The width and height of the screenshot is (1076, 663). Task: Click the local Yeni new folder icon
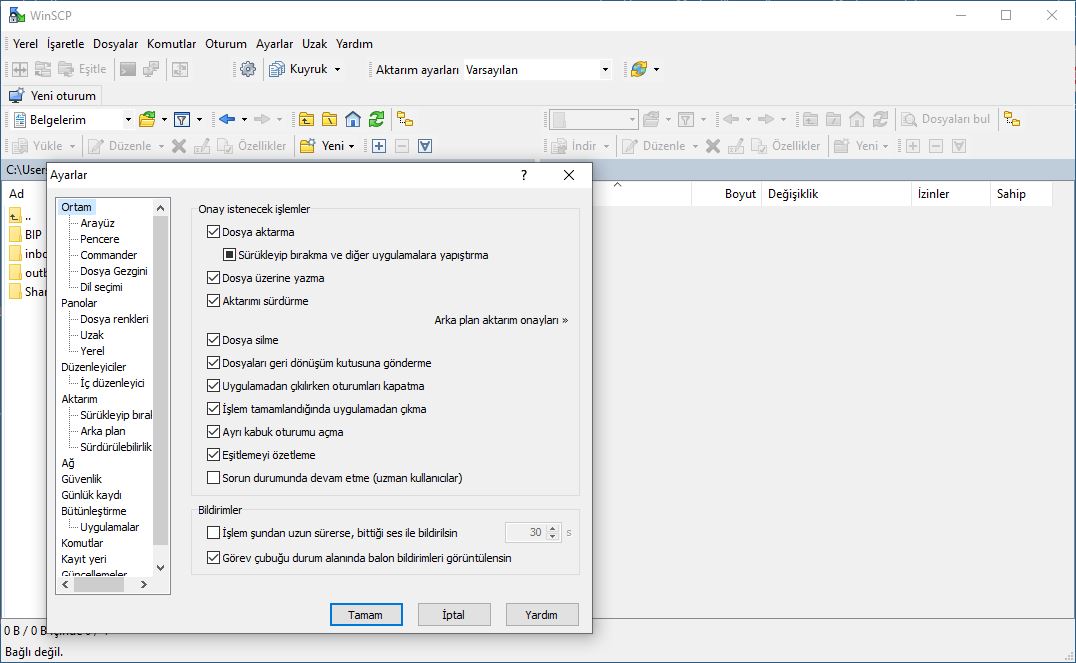tap(308, 146)
